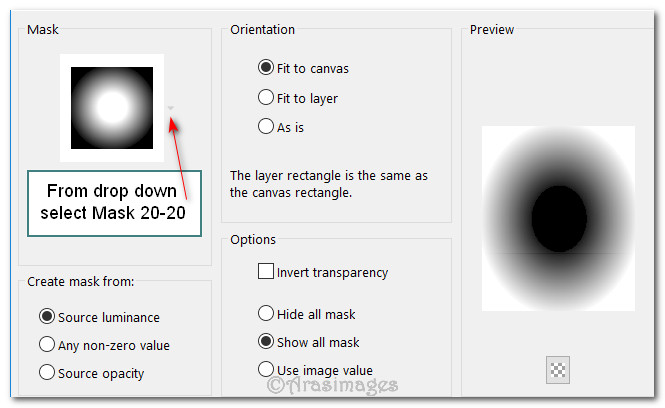
Task: Click the 'Create mask from:' group label
Action: click(x=81, y=282)
